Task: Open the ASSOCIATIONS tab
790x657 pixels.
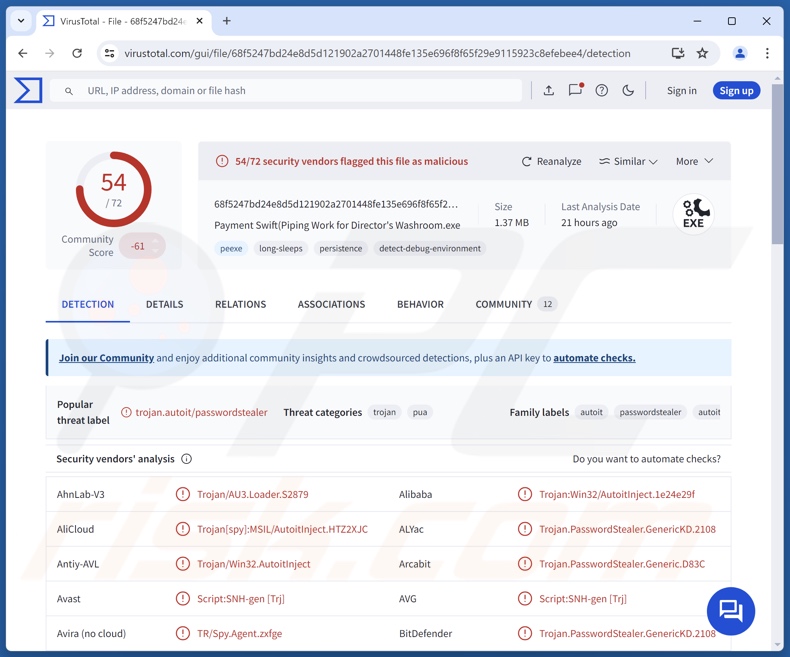Action: click(x=332, y=304)
